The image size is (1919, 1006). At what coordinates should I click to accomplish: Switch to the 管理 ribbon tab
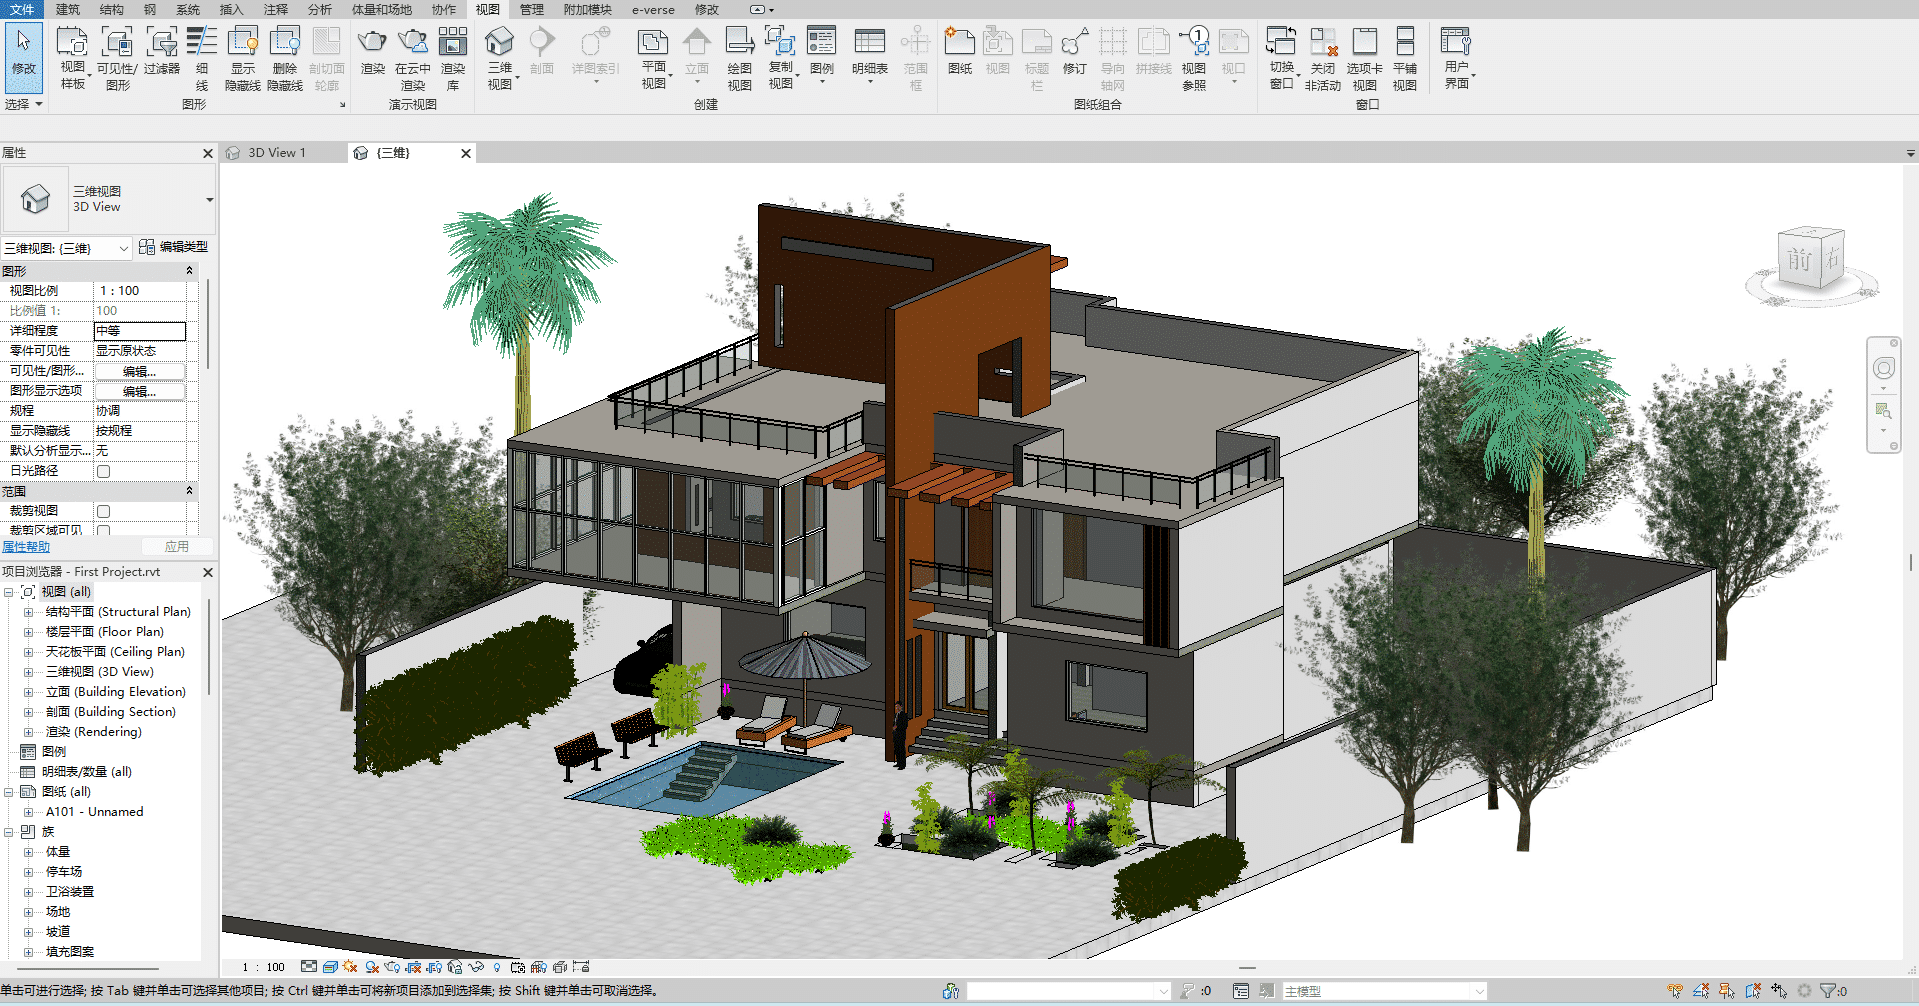[531, 9]
